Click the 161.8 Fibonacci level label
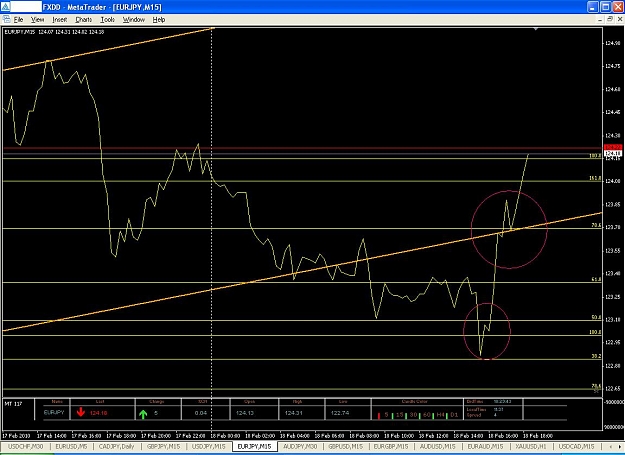This screenshot has height=455, width=625. click(595, 178)
